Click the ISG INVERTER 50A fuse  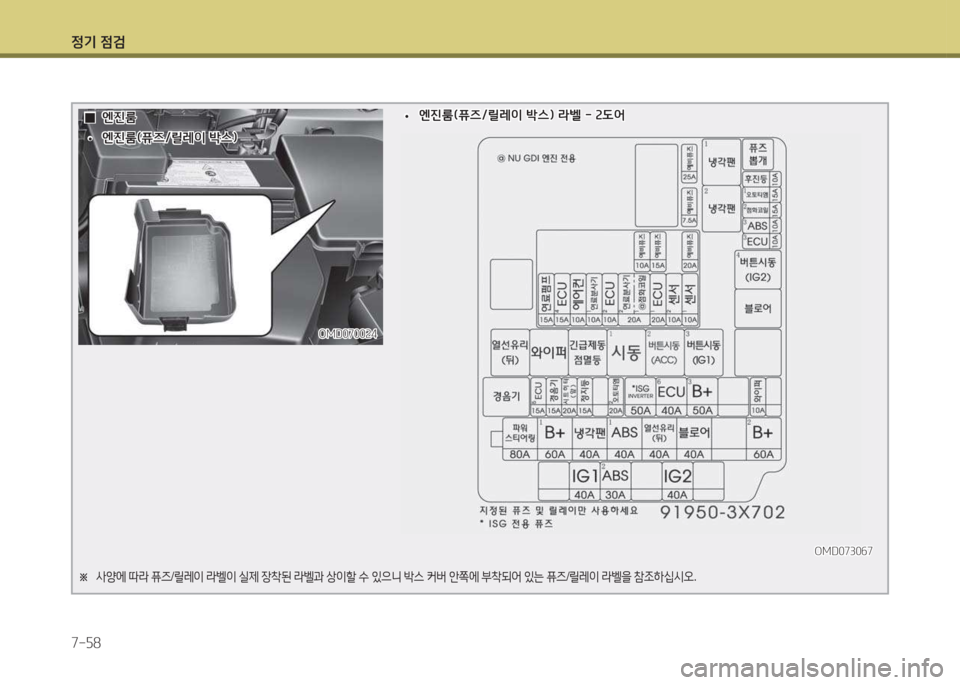[x=640, y=397]
